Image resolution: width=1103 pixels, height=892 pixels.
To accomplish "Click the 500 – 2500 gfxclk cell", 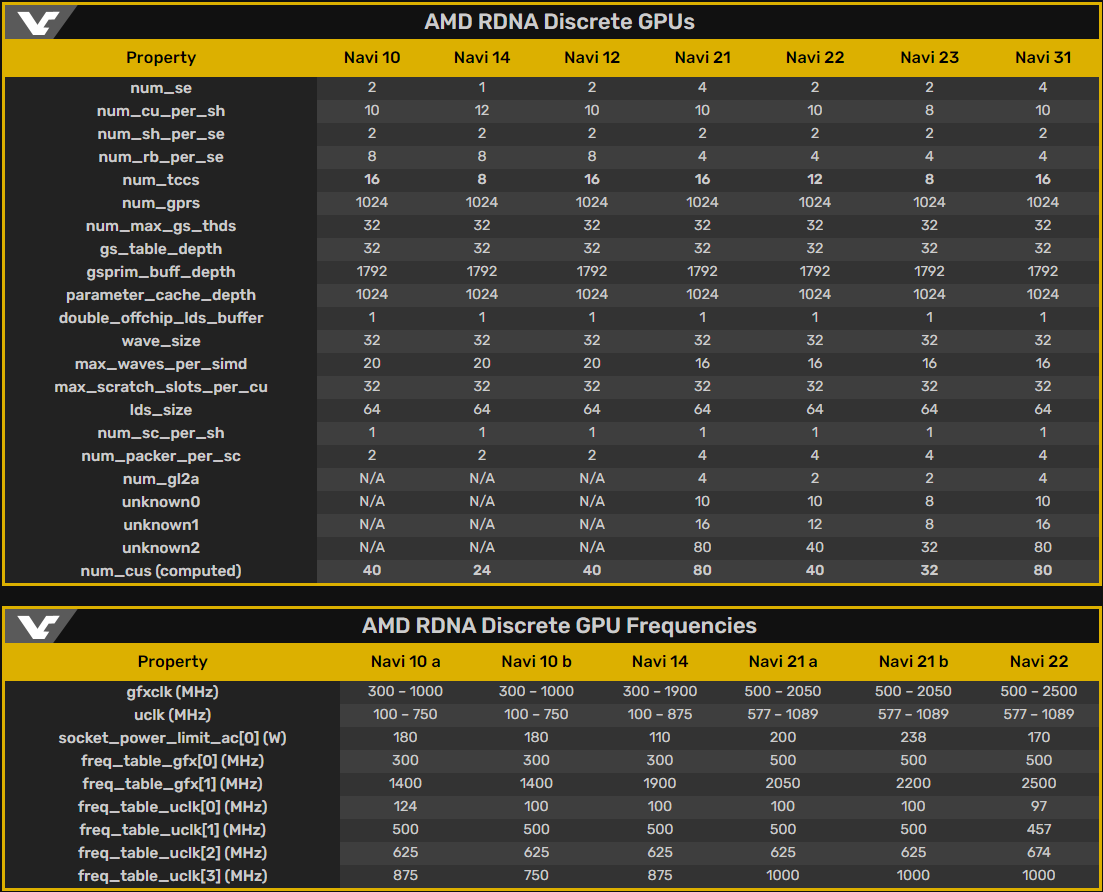I will click(x=1039, y=692).
